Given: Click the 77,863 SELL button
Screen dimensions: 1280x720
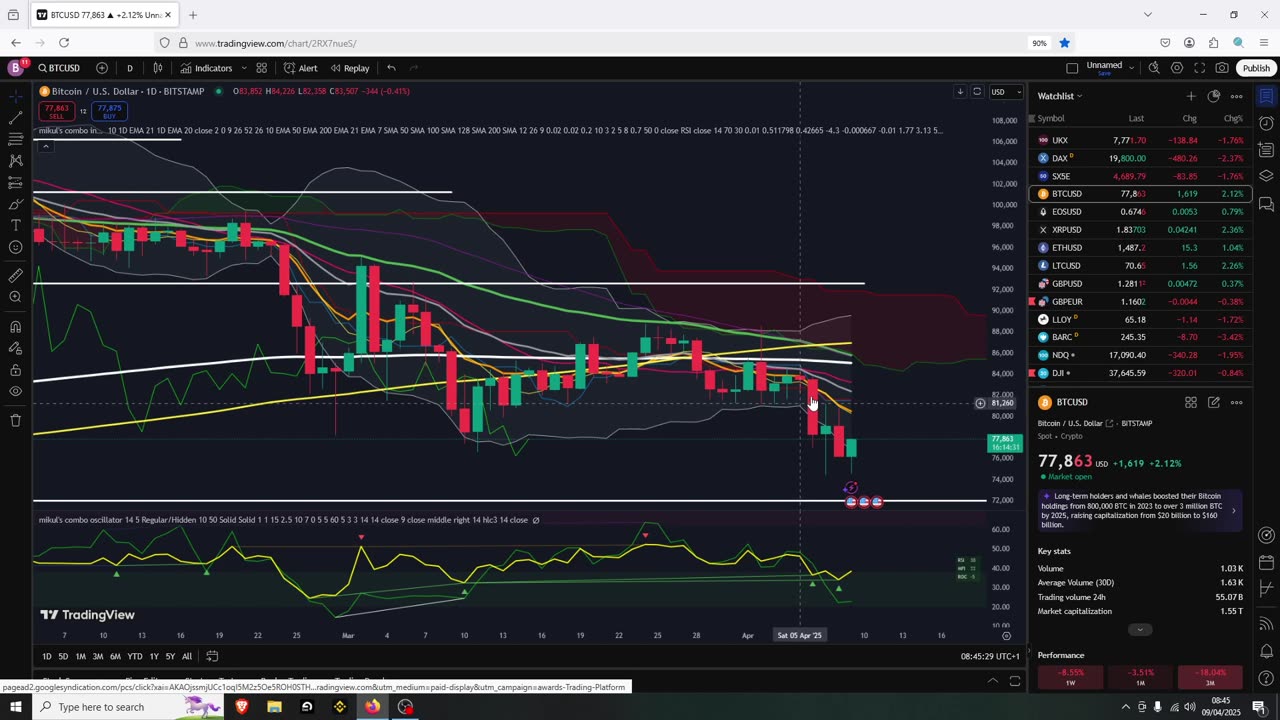Looking at the screenshot, I should (x=57, y=111).
